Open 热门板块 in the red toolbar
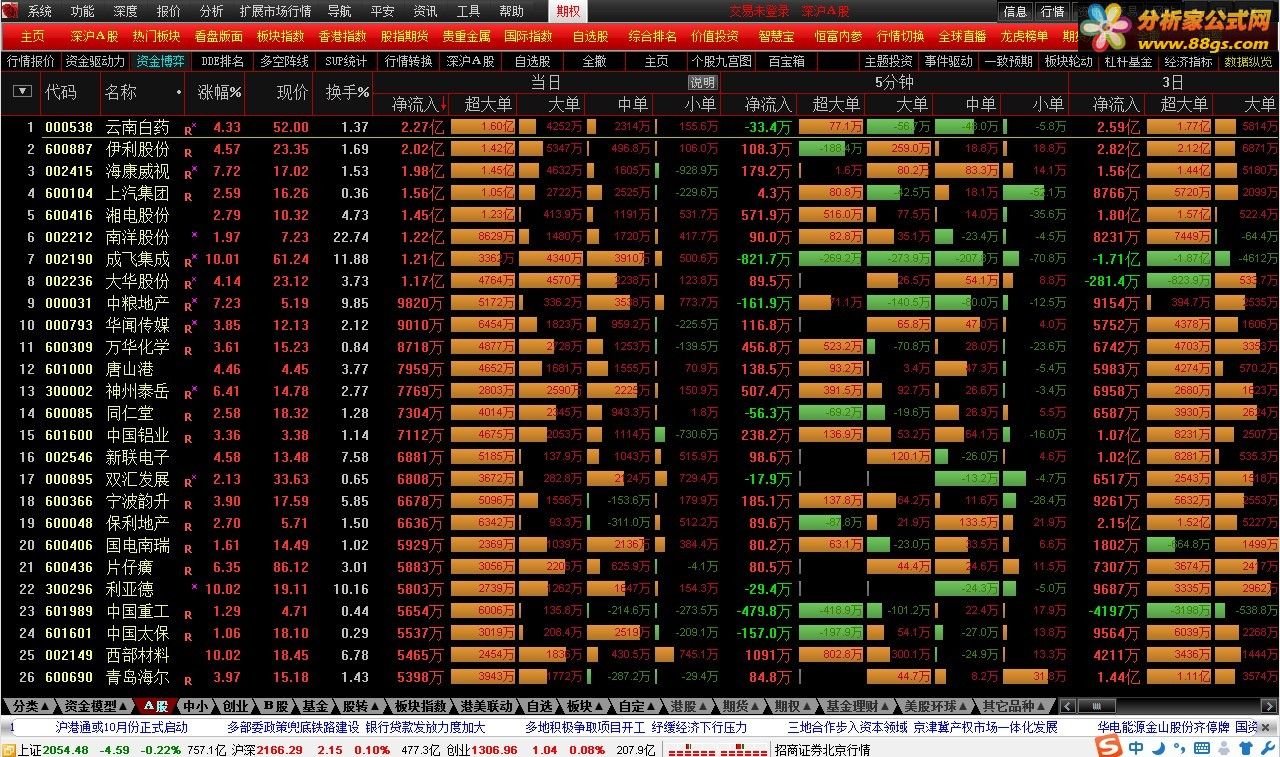This screenshot has height=757, width=1280. pos(157,36)
